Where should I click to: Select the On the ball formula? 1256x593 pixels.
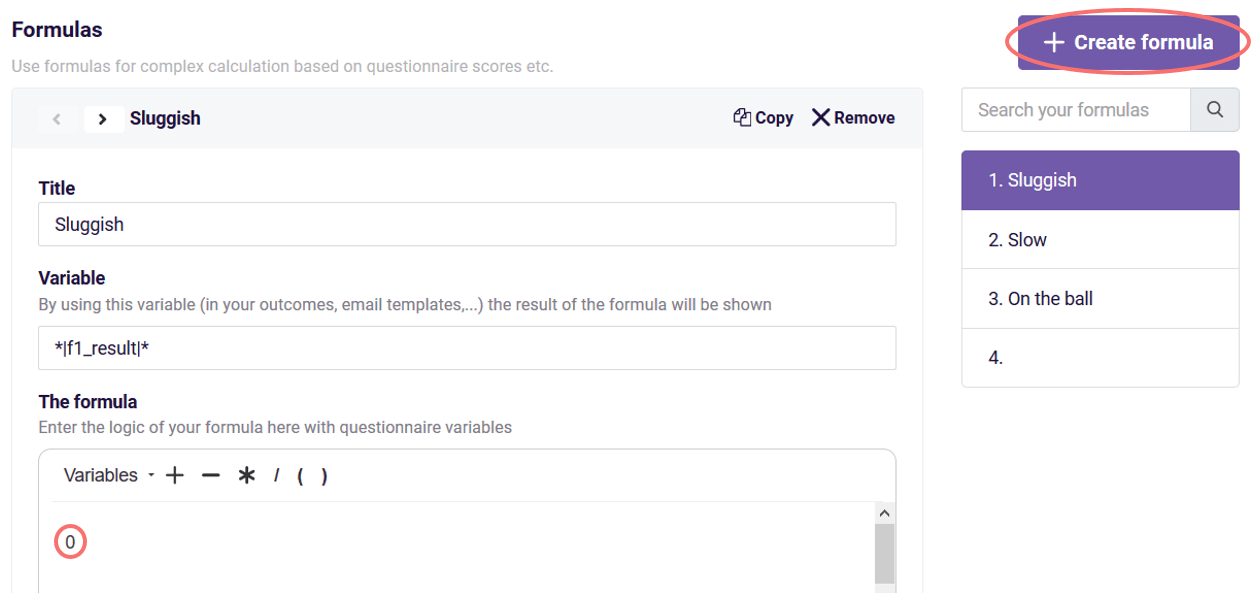(1100, 298)
